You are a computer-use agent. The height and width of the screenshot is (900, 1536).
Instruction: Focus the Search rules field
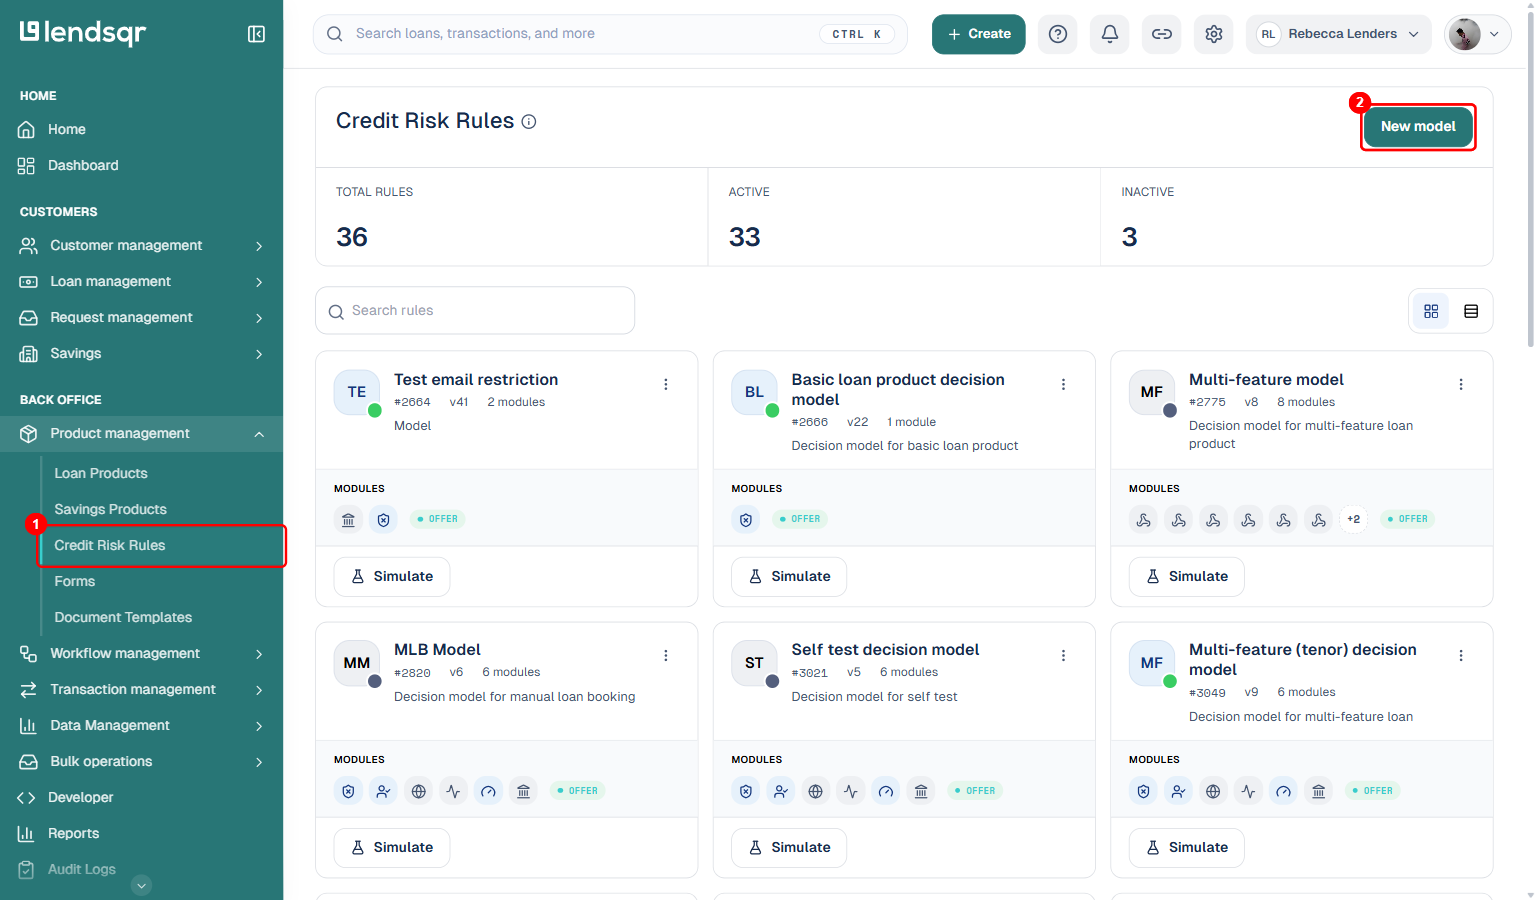click(475, 311)
